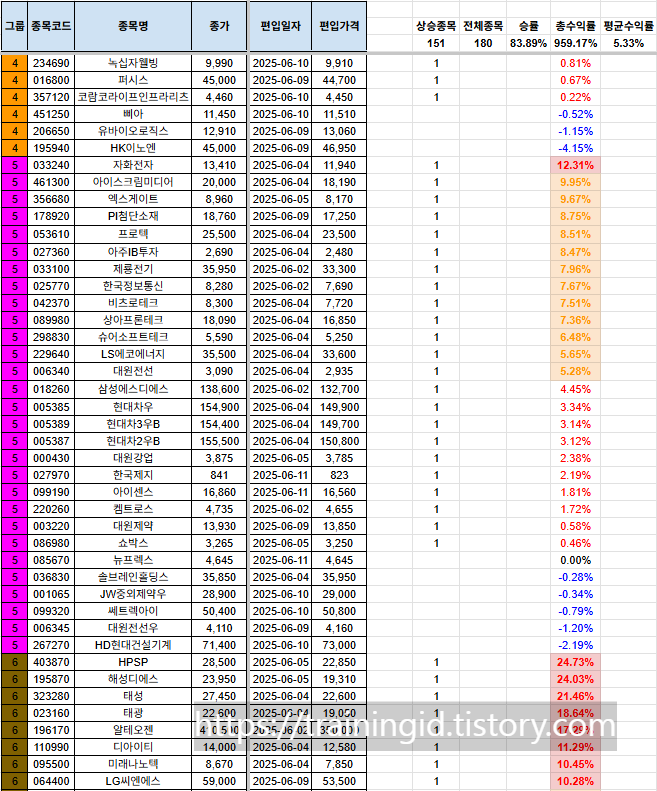The width and height of the screenshot is (657, 791).
Task: Select the 24.73% return cell for HPSP
Action: (x=575, y=662)
